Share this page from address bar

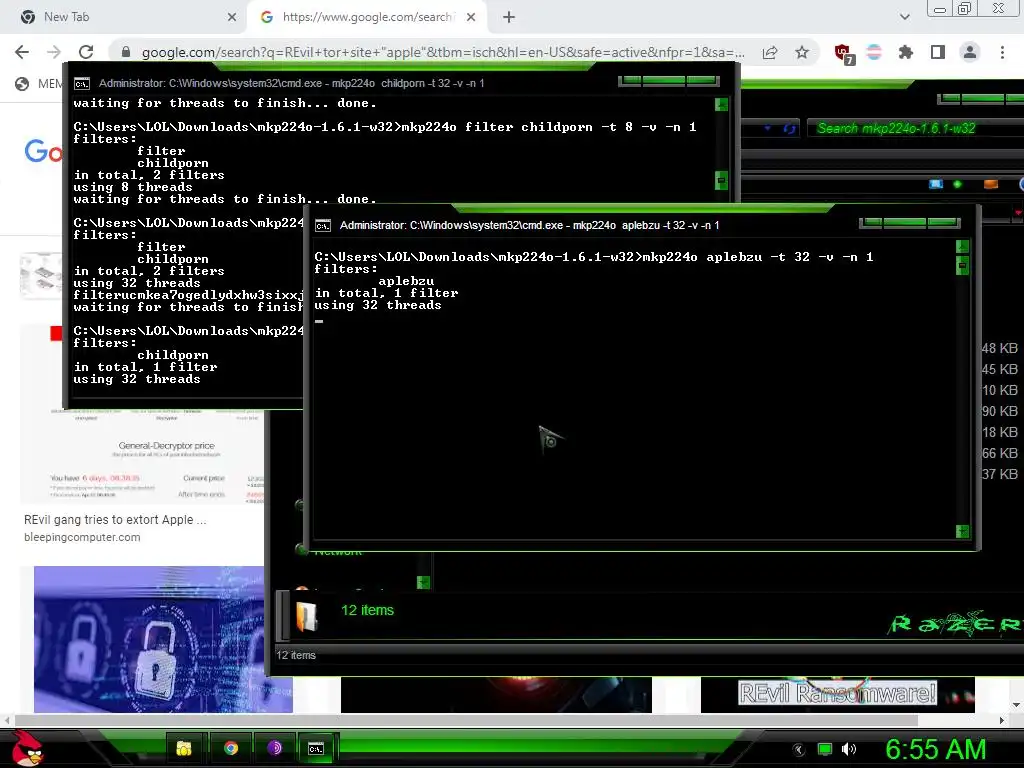coord(770,52)
